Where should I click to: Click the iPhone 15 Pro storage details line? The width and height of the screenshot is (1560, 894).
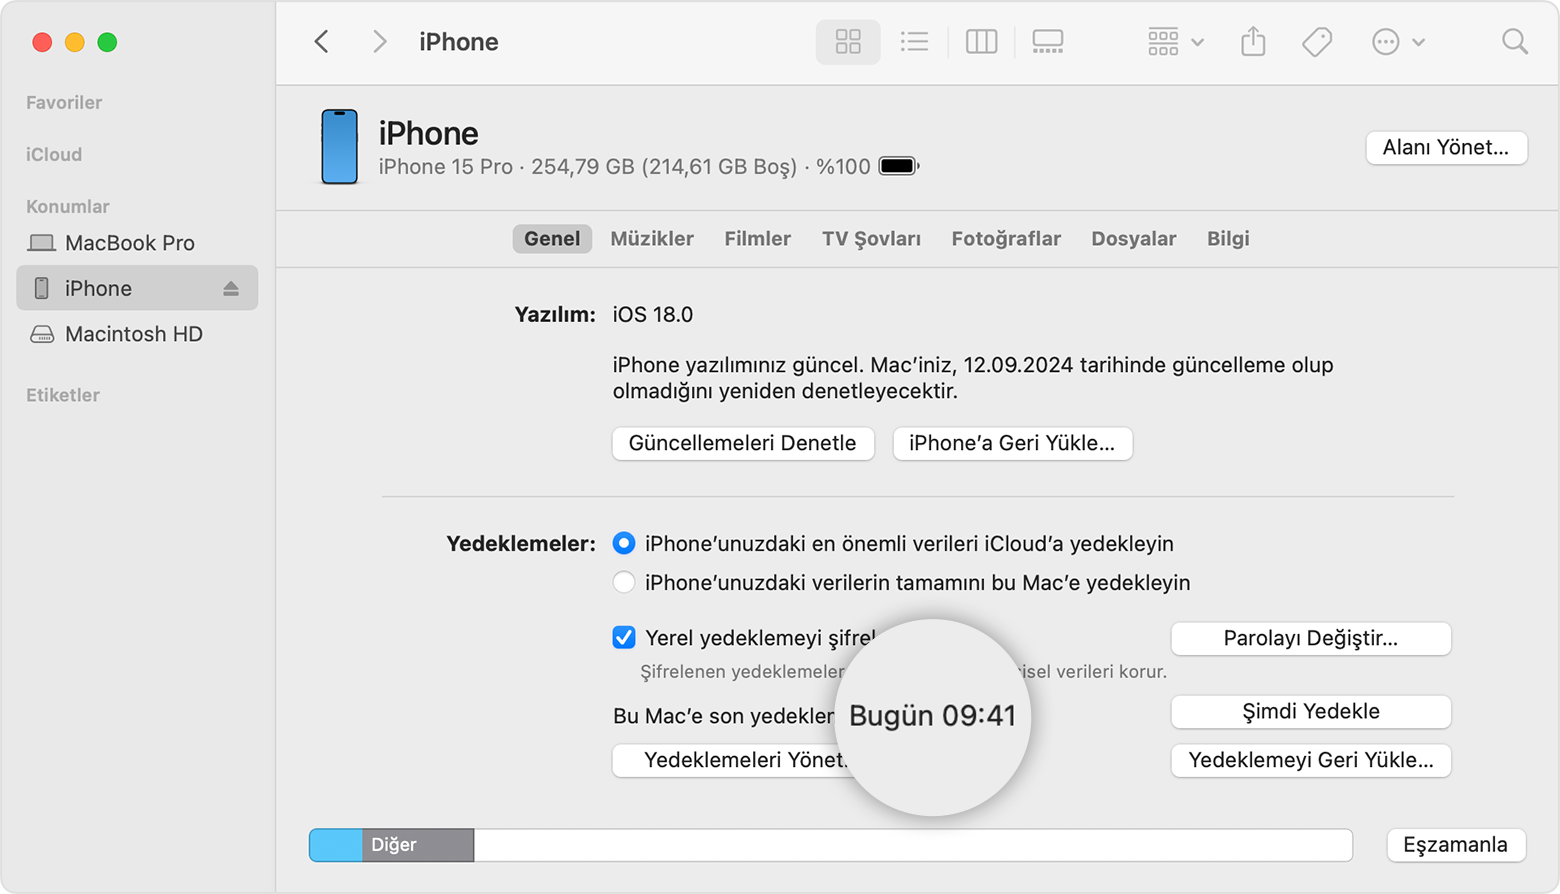pos(624,167)
